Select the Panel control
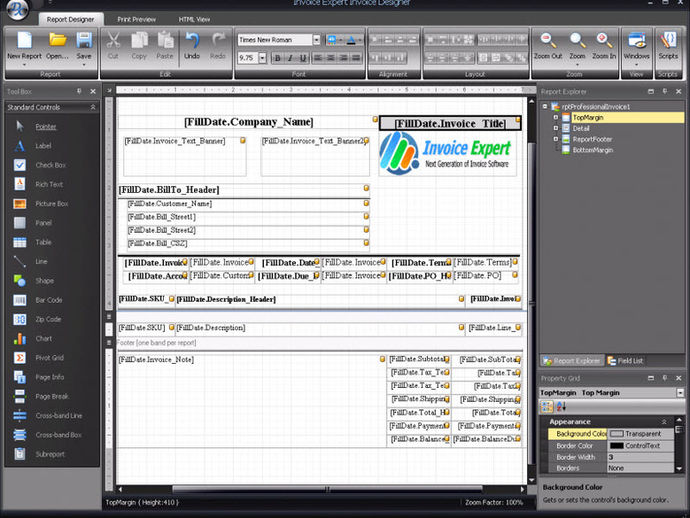The image size is (690, 518). 44,223
